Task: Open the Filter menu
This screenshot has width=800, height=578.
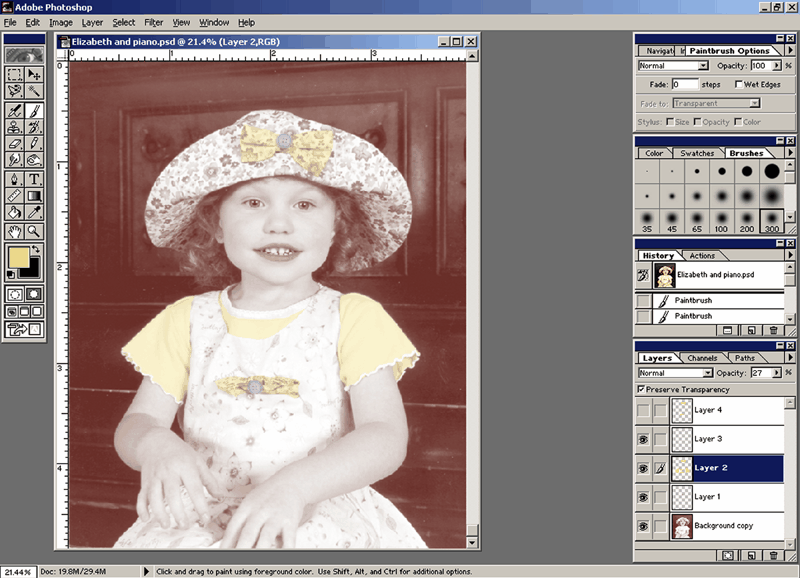Action: 153,22
